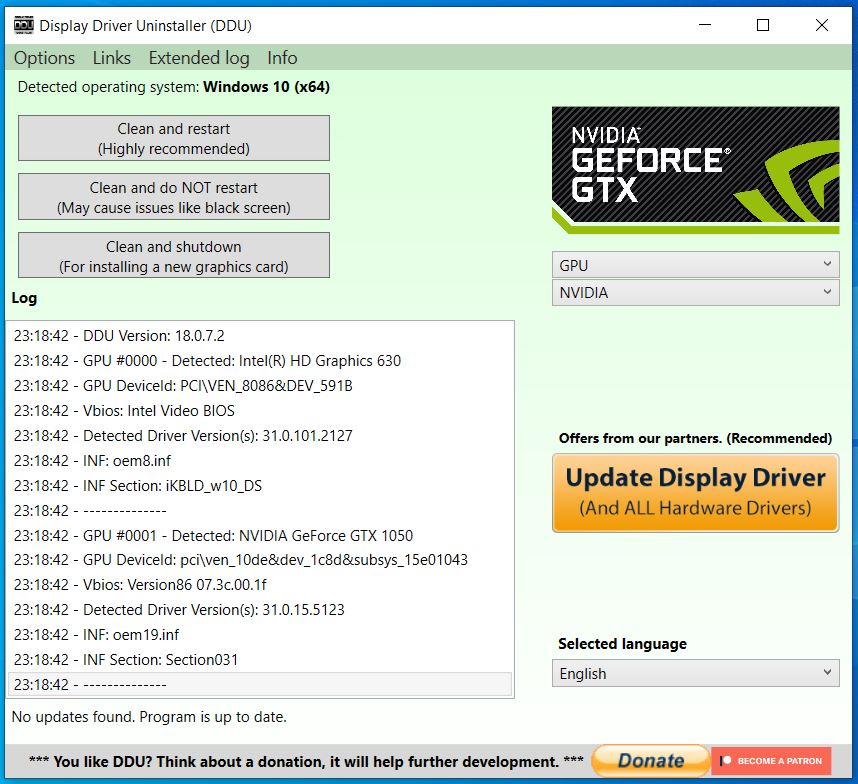Select log line 'Detected Driver Version(s): 31.0.15.5123'
858x784 pixels.
tap(260, 610)
